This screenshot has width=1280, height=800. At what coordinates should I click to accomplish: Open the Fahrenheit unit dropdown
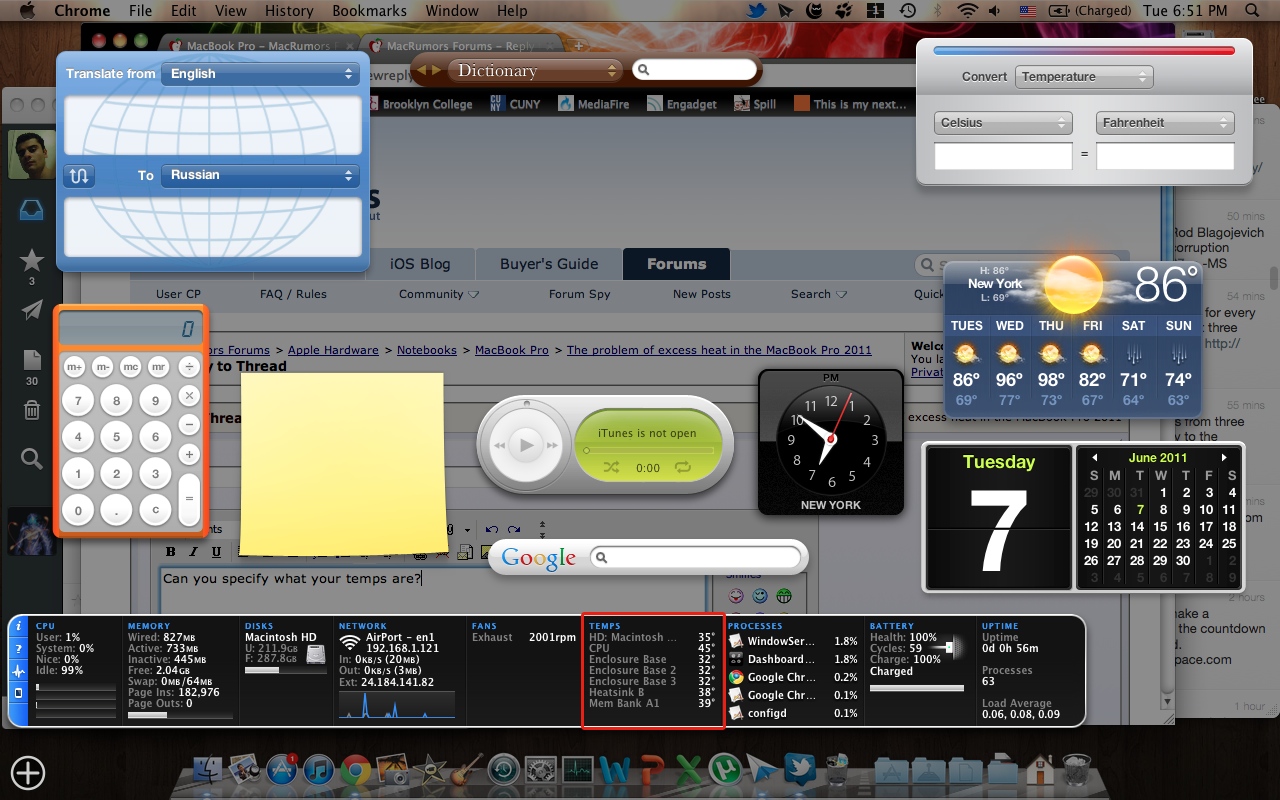pyautogui.click(x=1165, y=123)
